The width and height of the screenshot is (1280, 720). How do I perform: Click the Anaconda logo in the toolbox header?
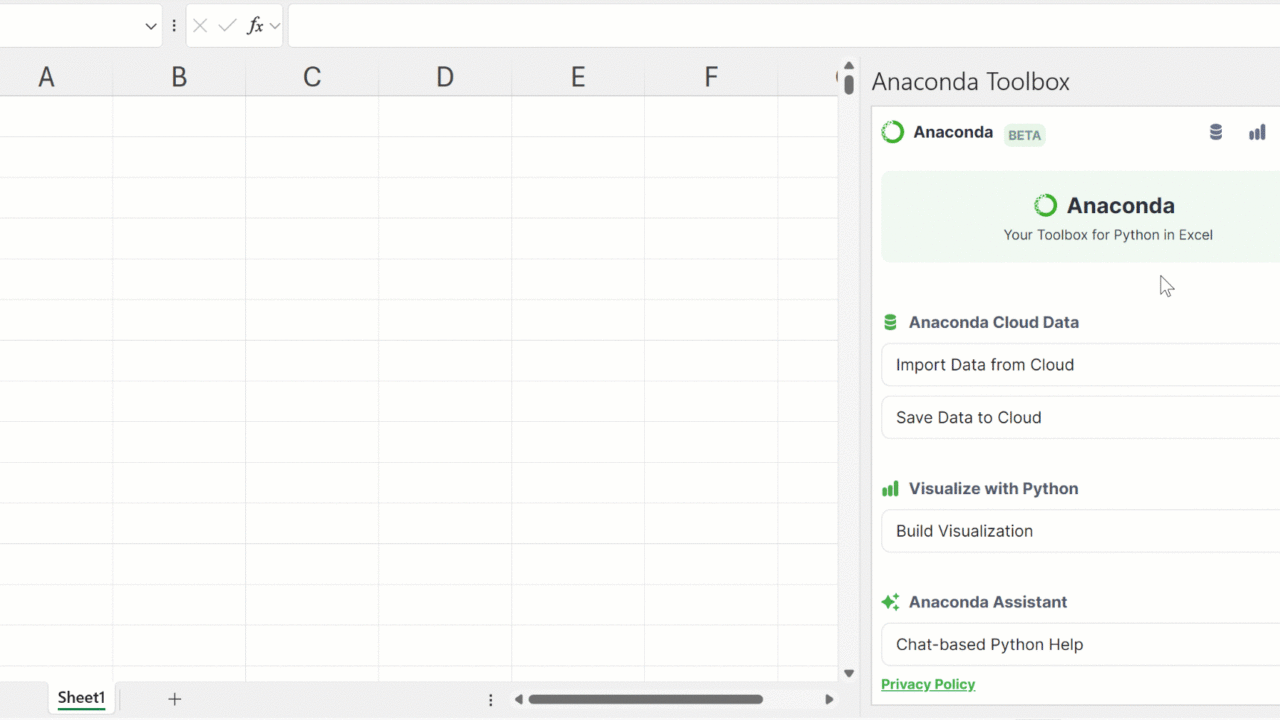tap(893, 132)
